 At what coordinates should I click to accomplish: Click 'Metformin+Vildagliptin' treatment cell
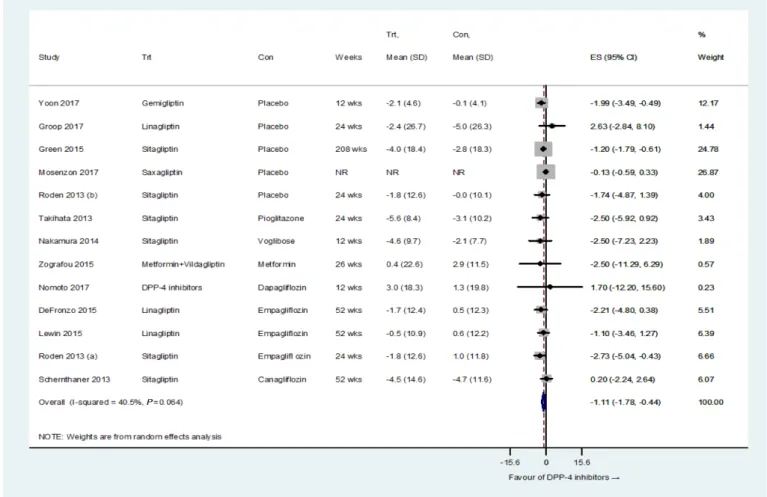tap(183, 264)
